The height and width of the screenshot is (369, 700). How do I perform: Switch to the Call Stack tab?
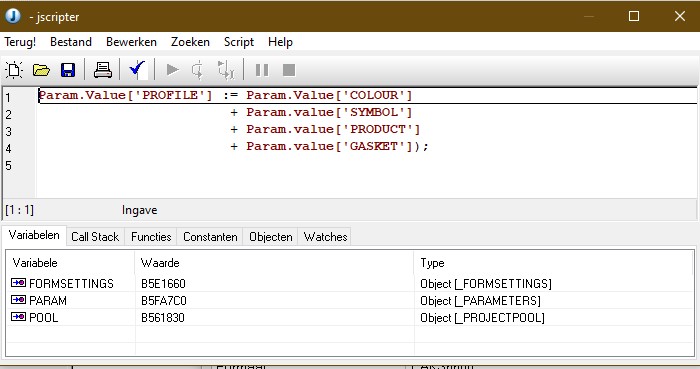95,236
